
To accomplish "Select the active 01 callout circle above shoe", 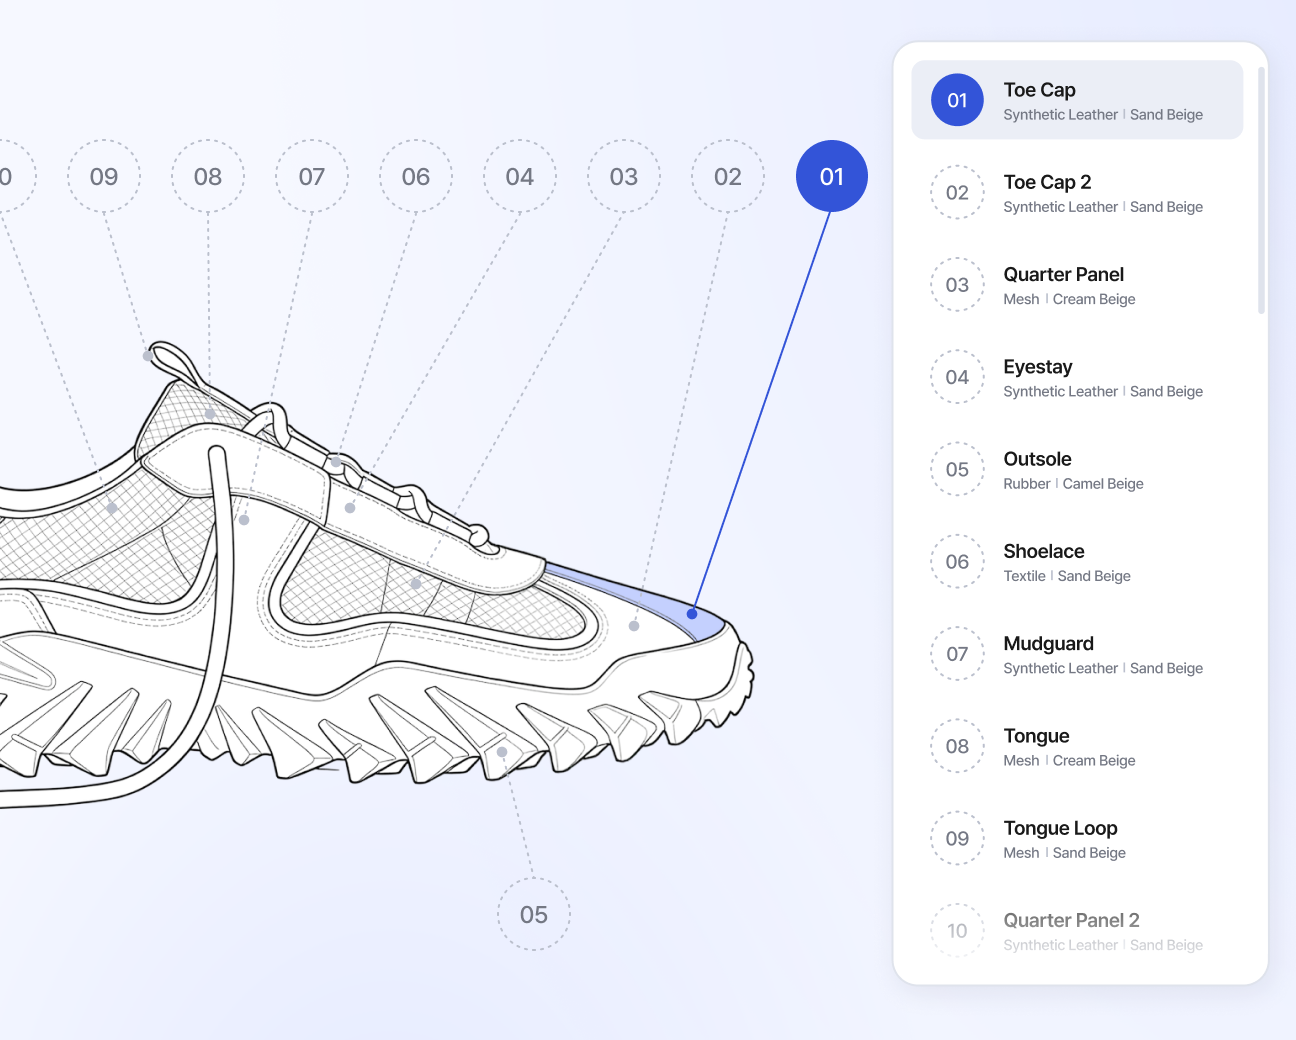I will (831, 176).
